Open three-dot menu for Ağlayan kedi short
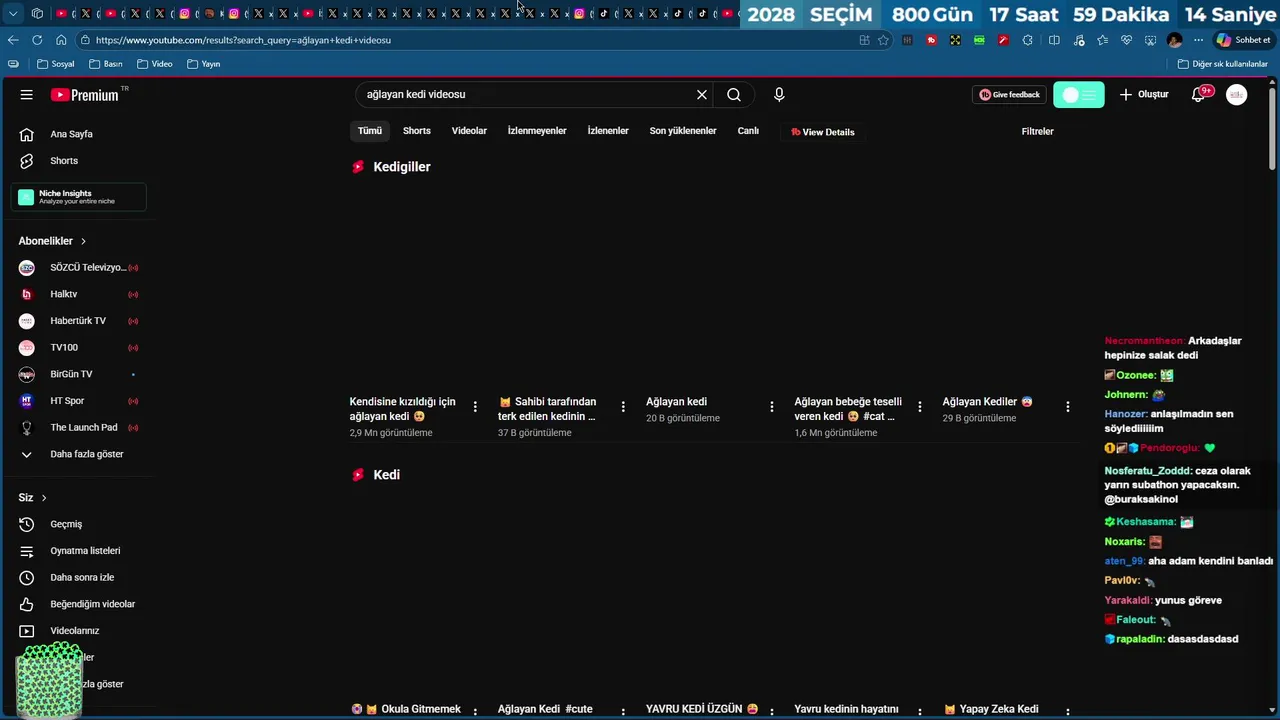 click(x=771, y=407)
